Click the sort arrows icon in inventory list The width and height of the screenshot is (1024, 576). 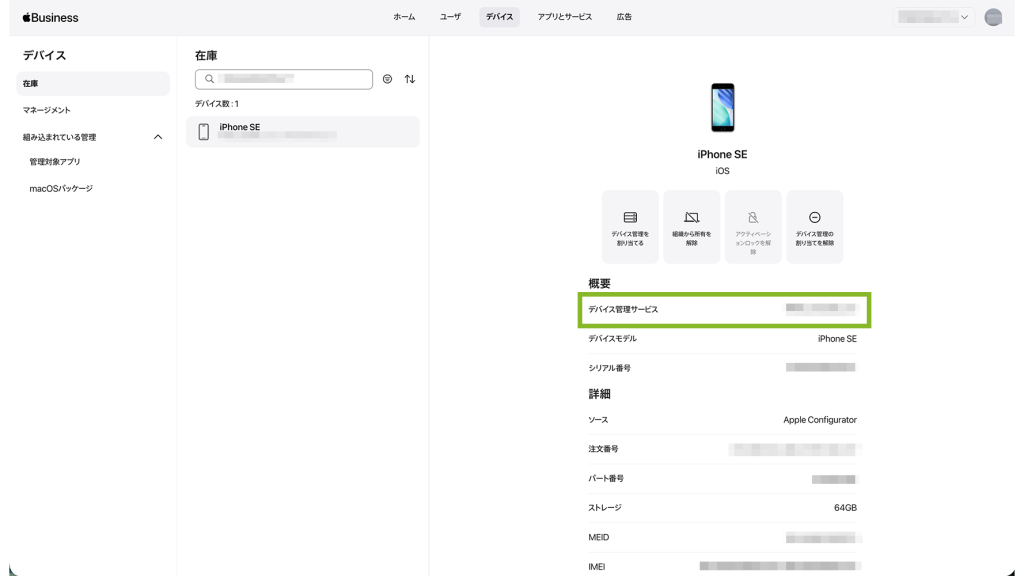click(410, 79)
